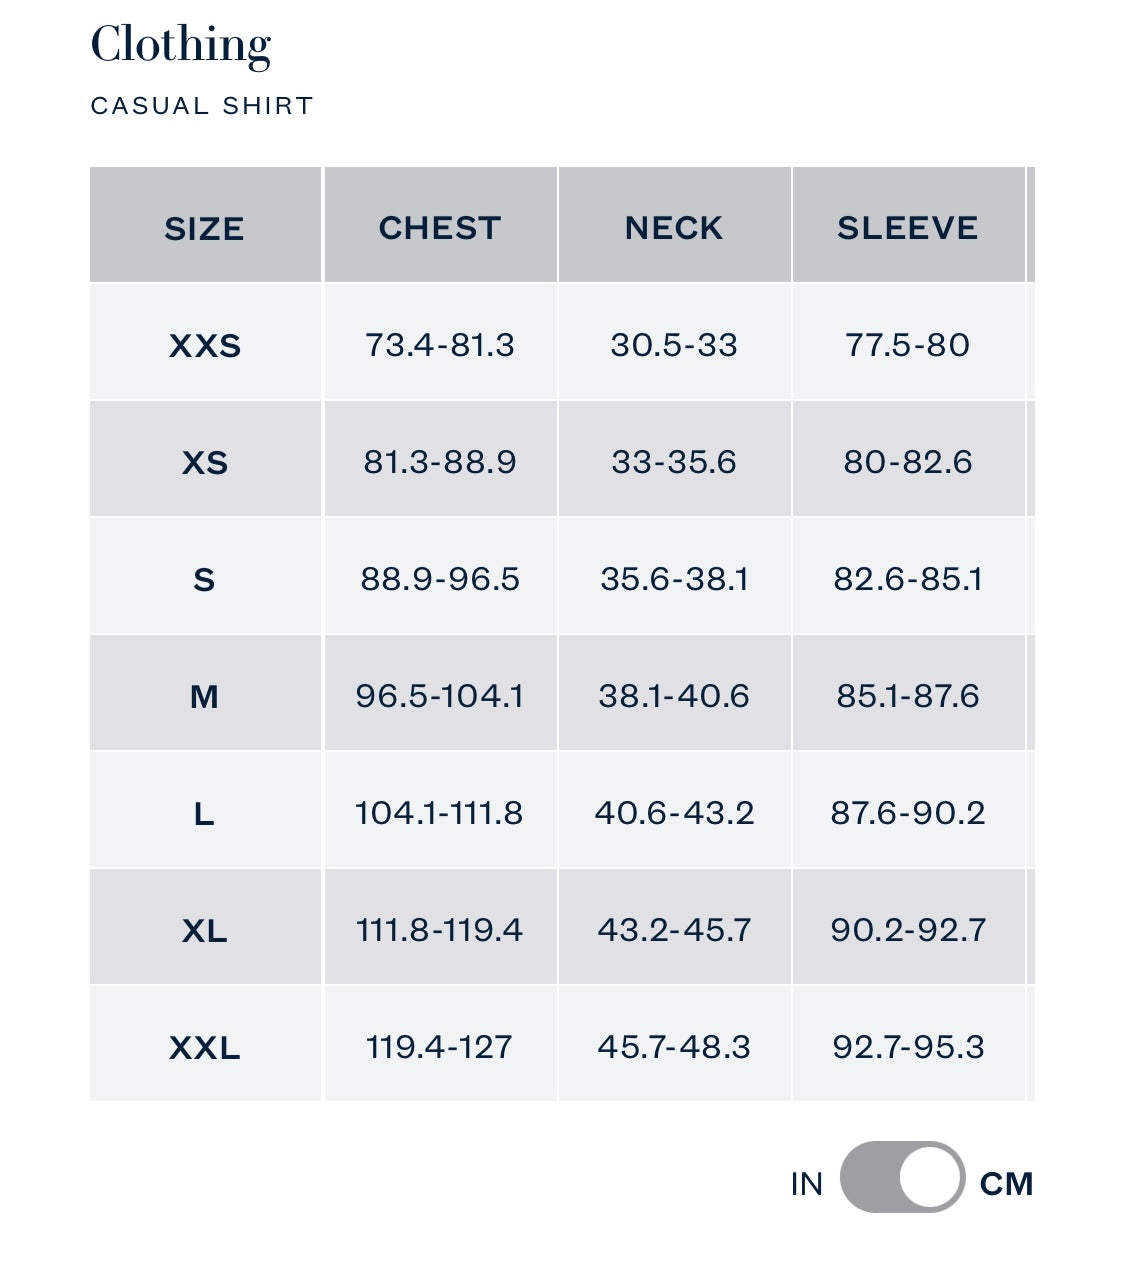
Task: Click the CASUAL SHIRT subtitle
Action: click(x=202, y=106)
